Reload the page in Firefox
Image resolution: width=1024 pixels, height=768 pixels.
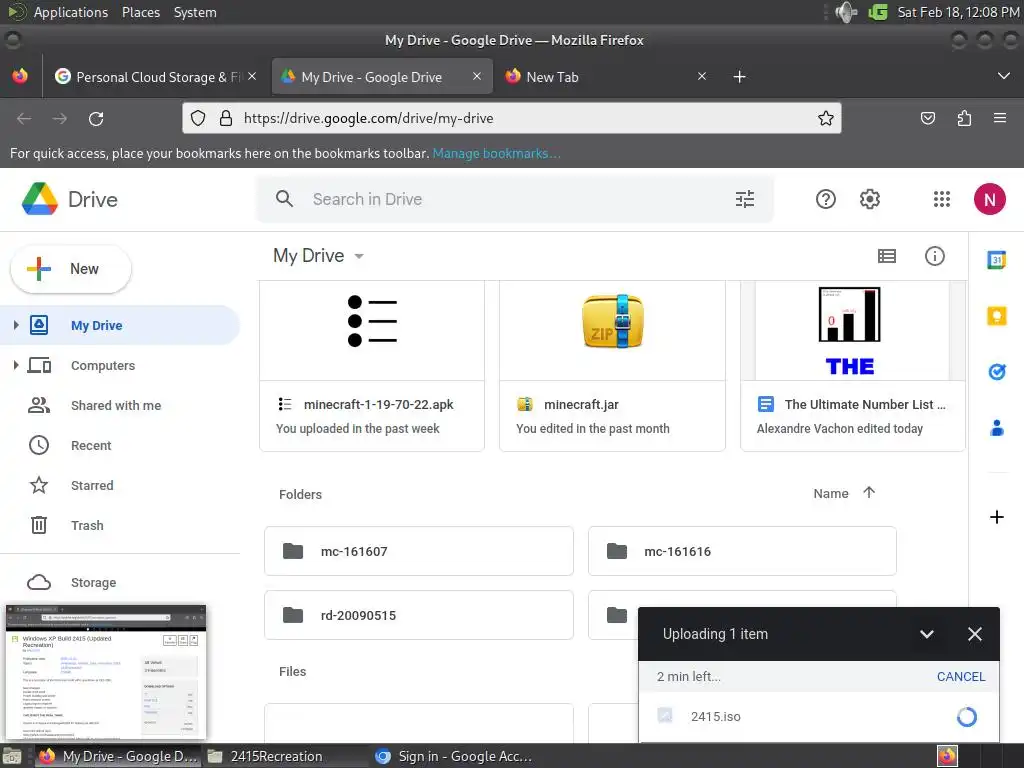(96, 118)
